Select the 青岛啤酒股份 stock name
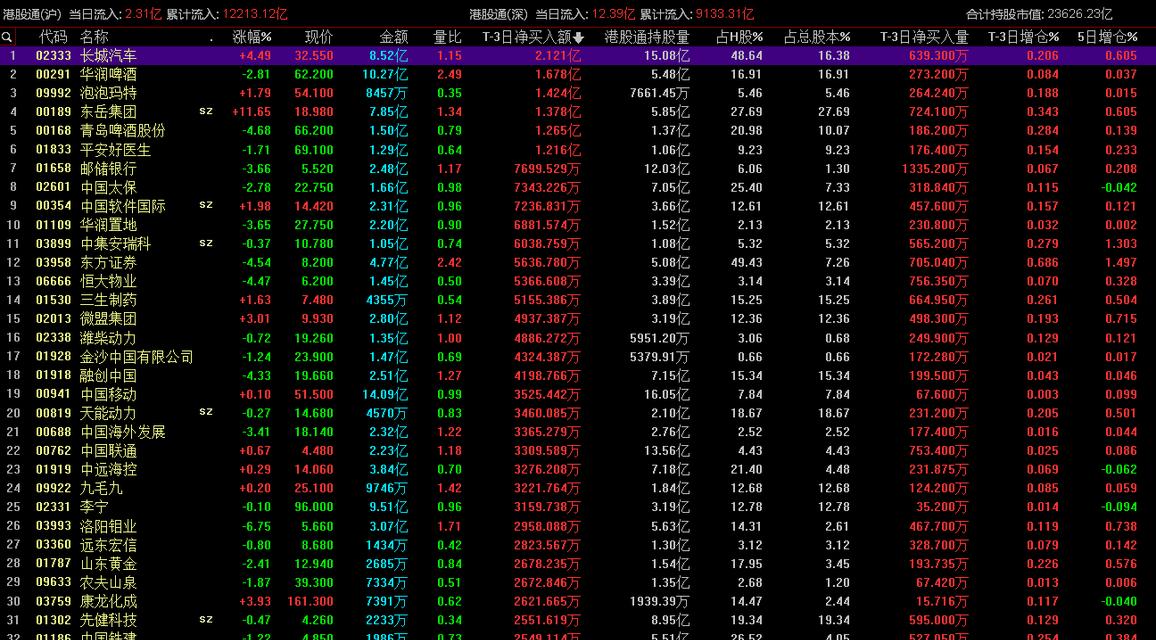 [123, 131]
